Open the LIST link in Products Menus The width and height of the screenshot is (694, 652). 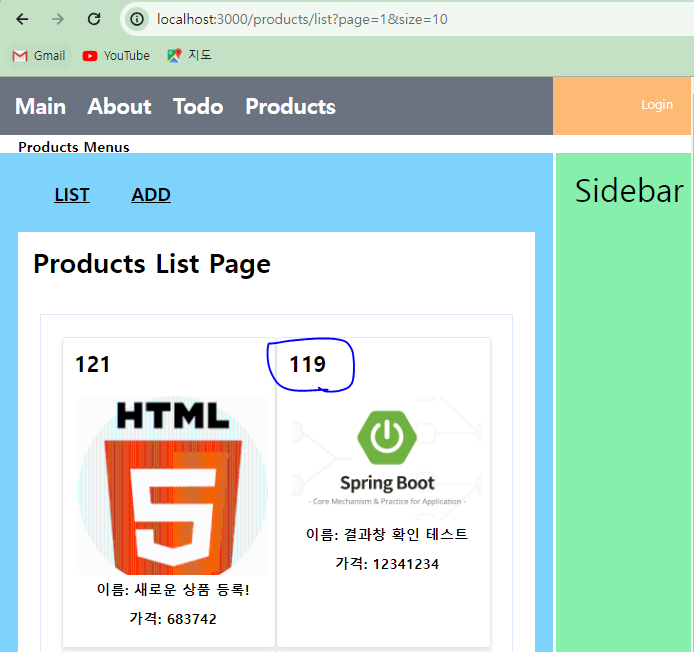(72, 195)
